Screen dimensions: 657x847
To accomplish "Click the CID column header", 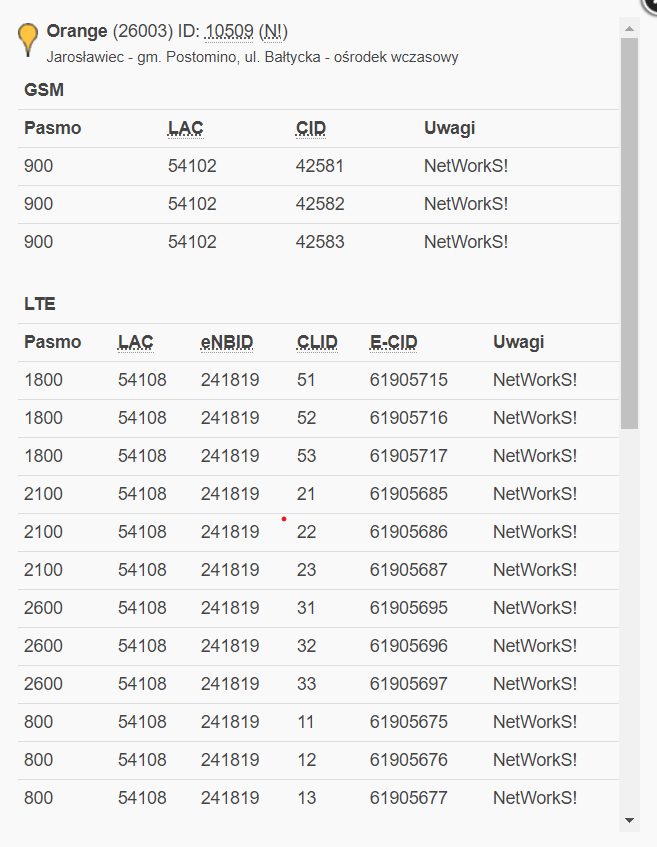I will (x=310, y=128).
